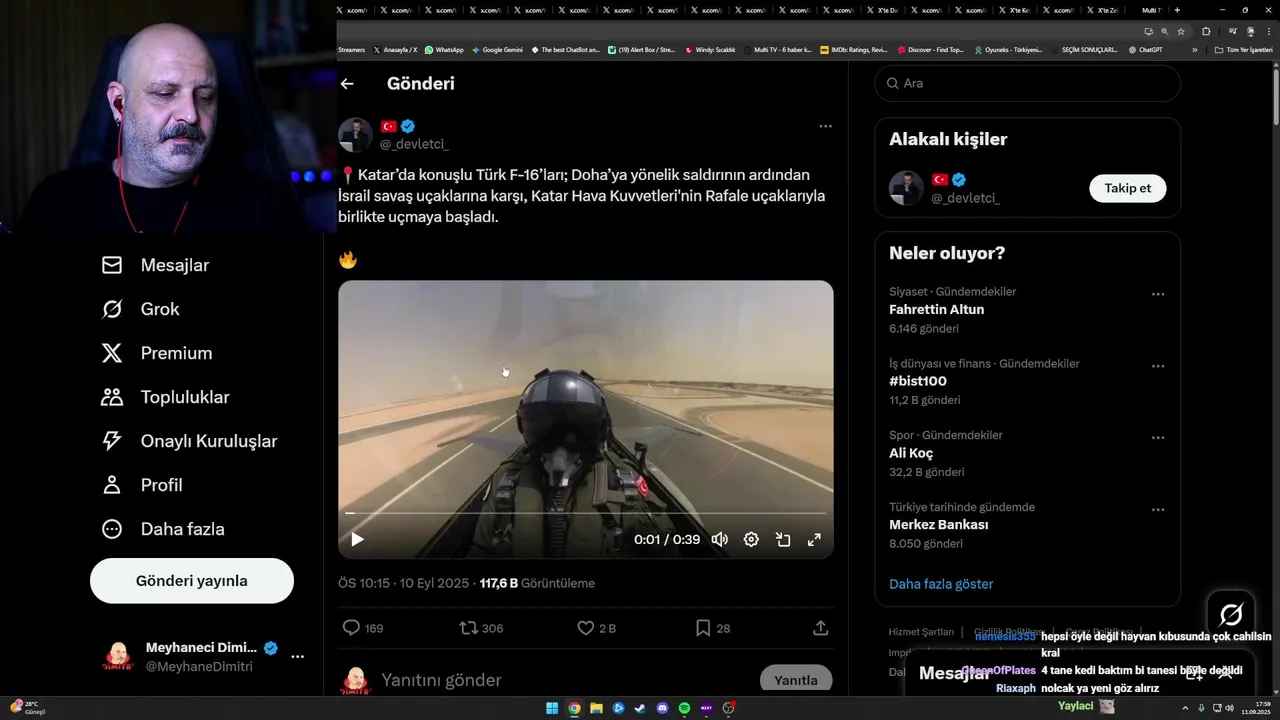Open options for Merkez Bankası trend
Viewport: 1280px width, 720px height.
[x=1158, y=510]
